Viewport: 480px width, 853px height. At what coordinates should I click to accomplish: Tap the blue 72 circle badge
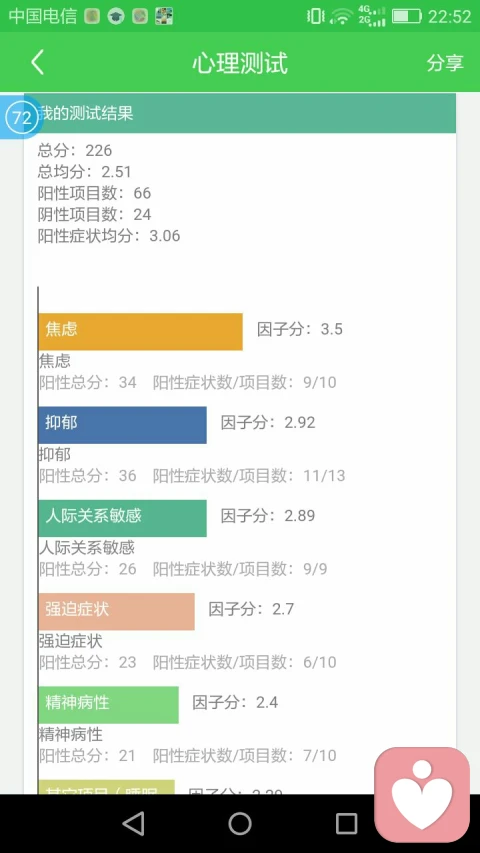[x=22, y=118]
